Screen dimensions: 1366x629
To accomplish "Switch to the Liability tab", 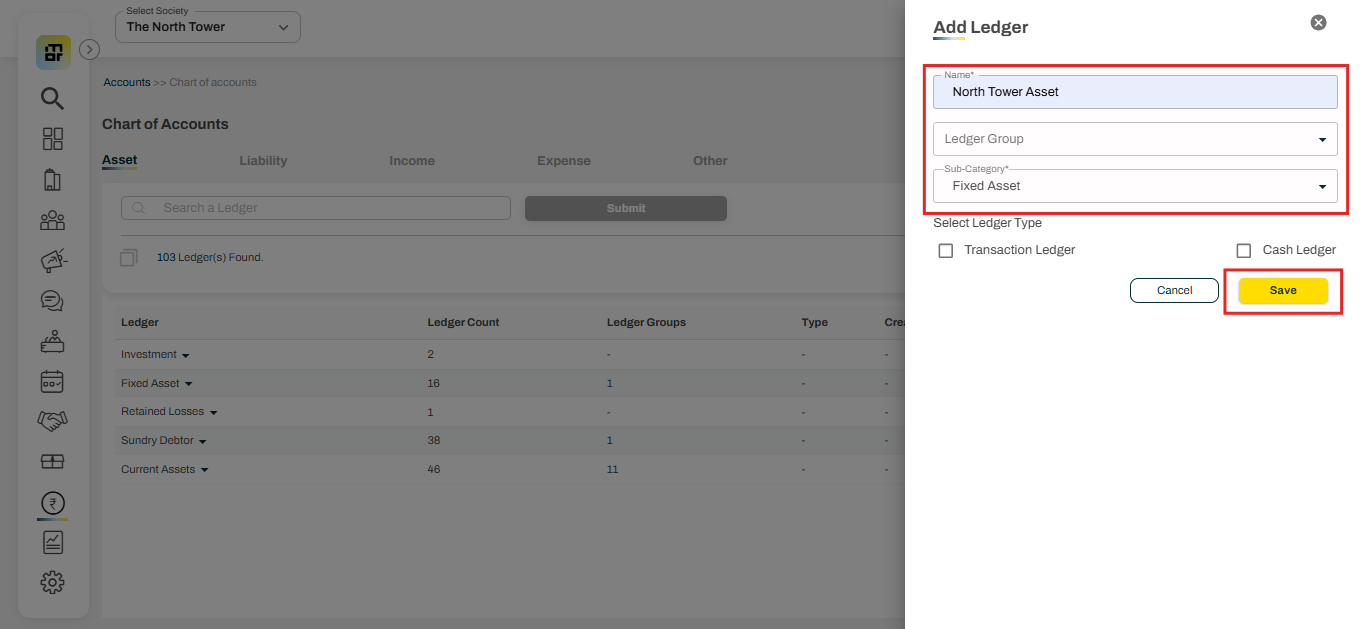I will (x=263, y=161).
